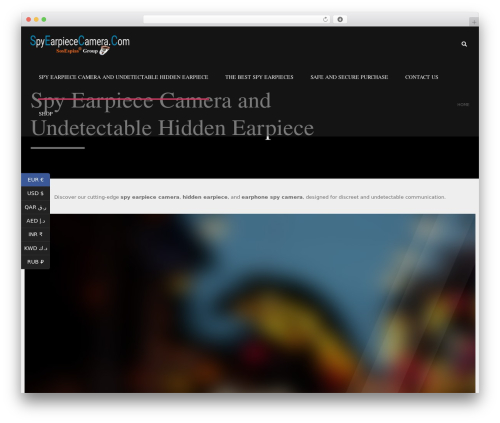Click the page title heading text
Viewport: 500px width, 423px height.
[x=172, y=114]
